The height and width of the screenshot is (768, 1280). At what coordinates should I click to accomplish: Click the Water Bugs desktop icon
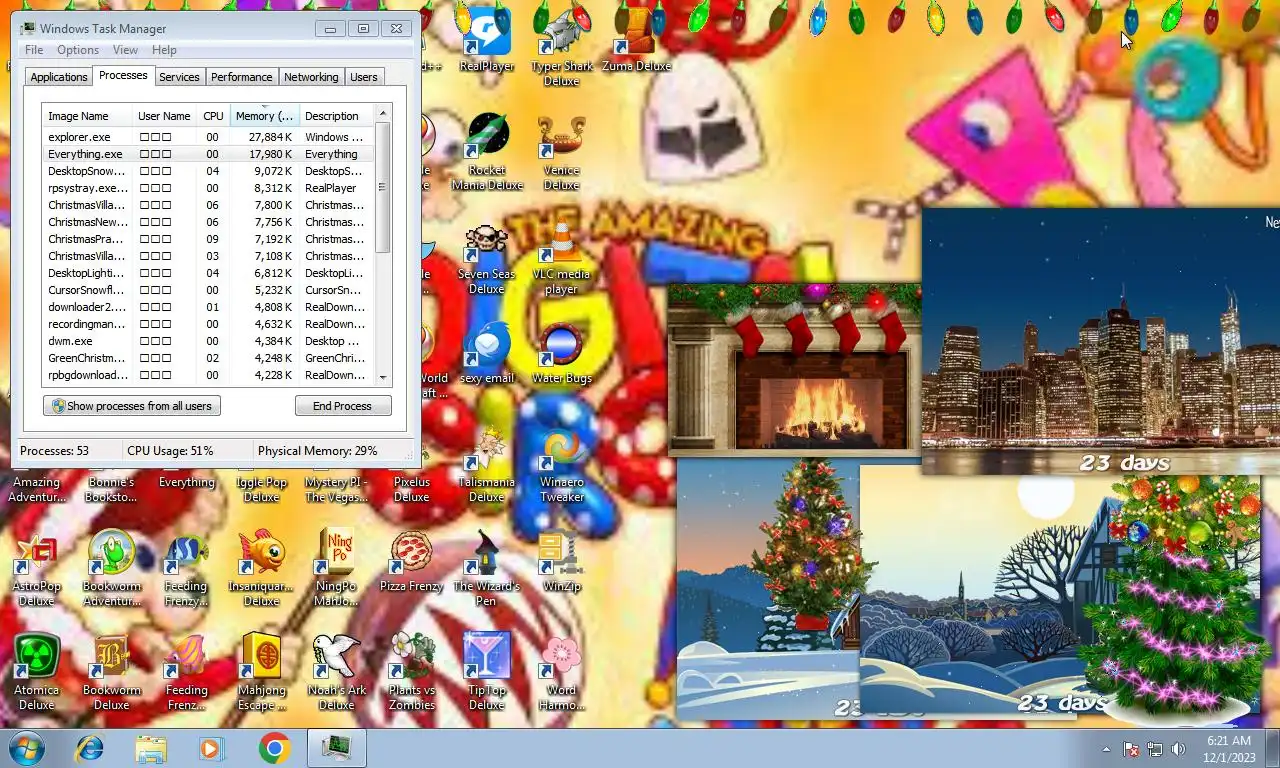(561, 352)
